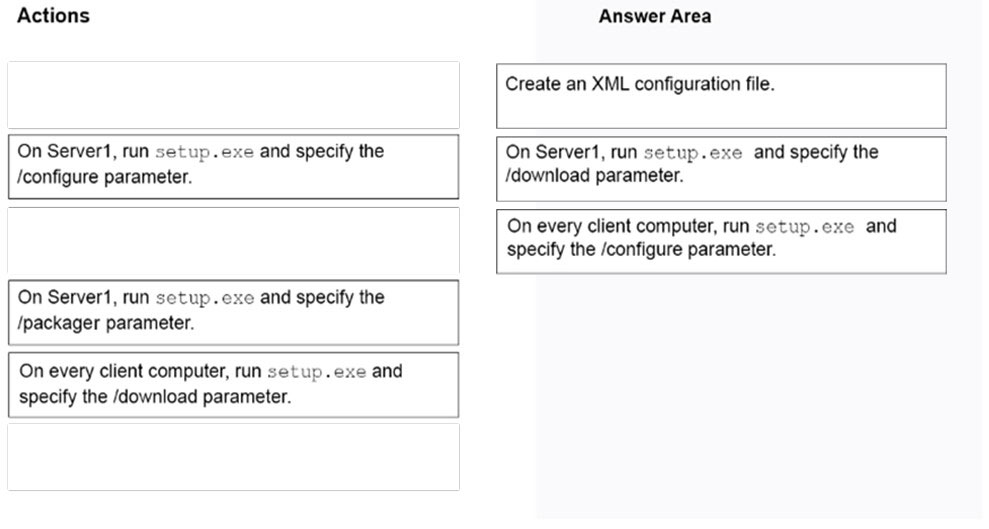Screen dimensions: 989x529
Task: Select client computer /configure parameter answer step
Action: pos(721,241)
